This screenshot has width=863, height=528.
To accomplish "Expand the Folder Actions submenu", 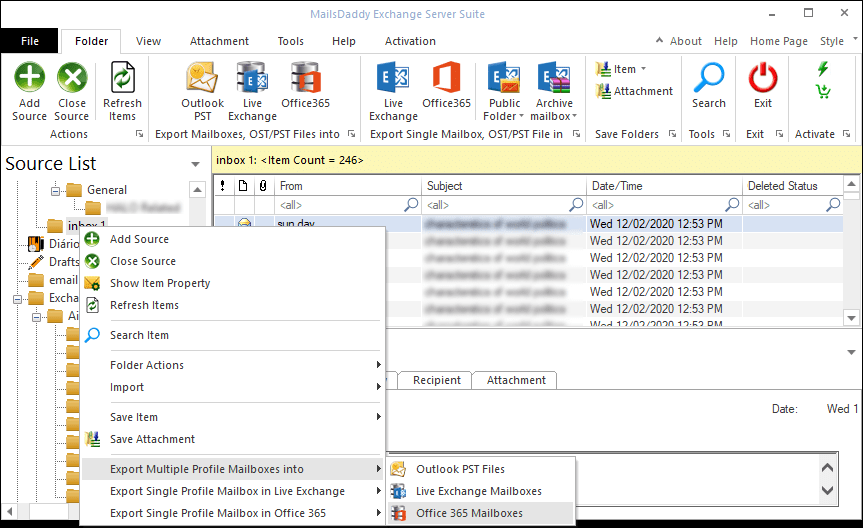I will 232,365.
